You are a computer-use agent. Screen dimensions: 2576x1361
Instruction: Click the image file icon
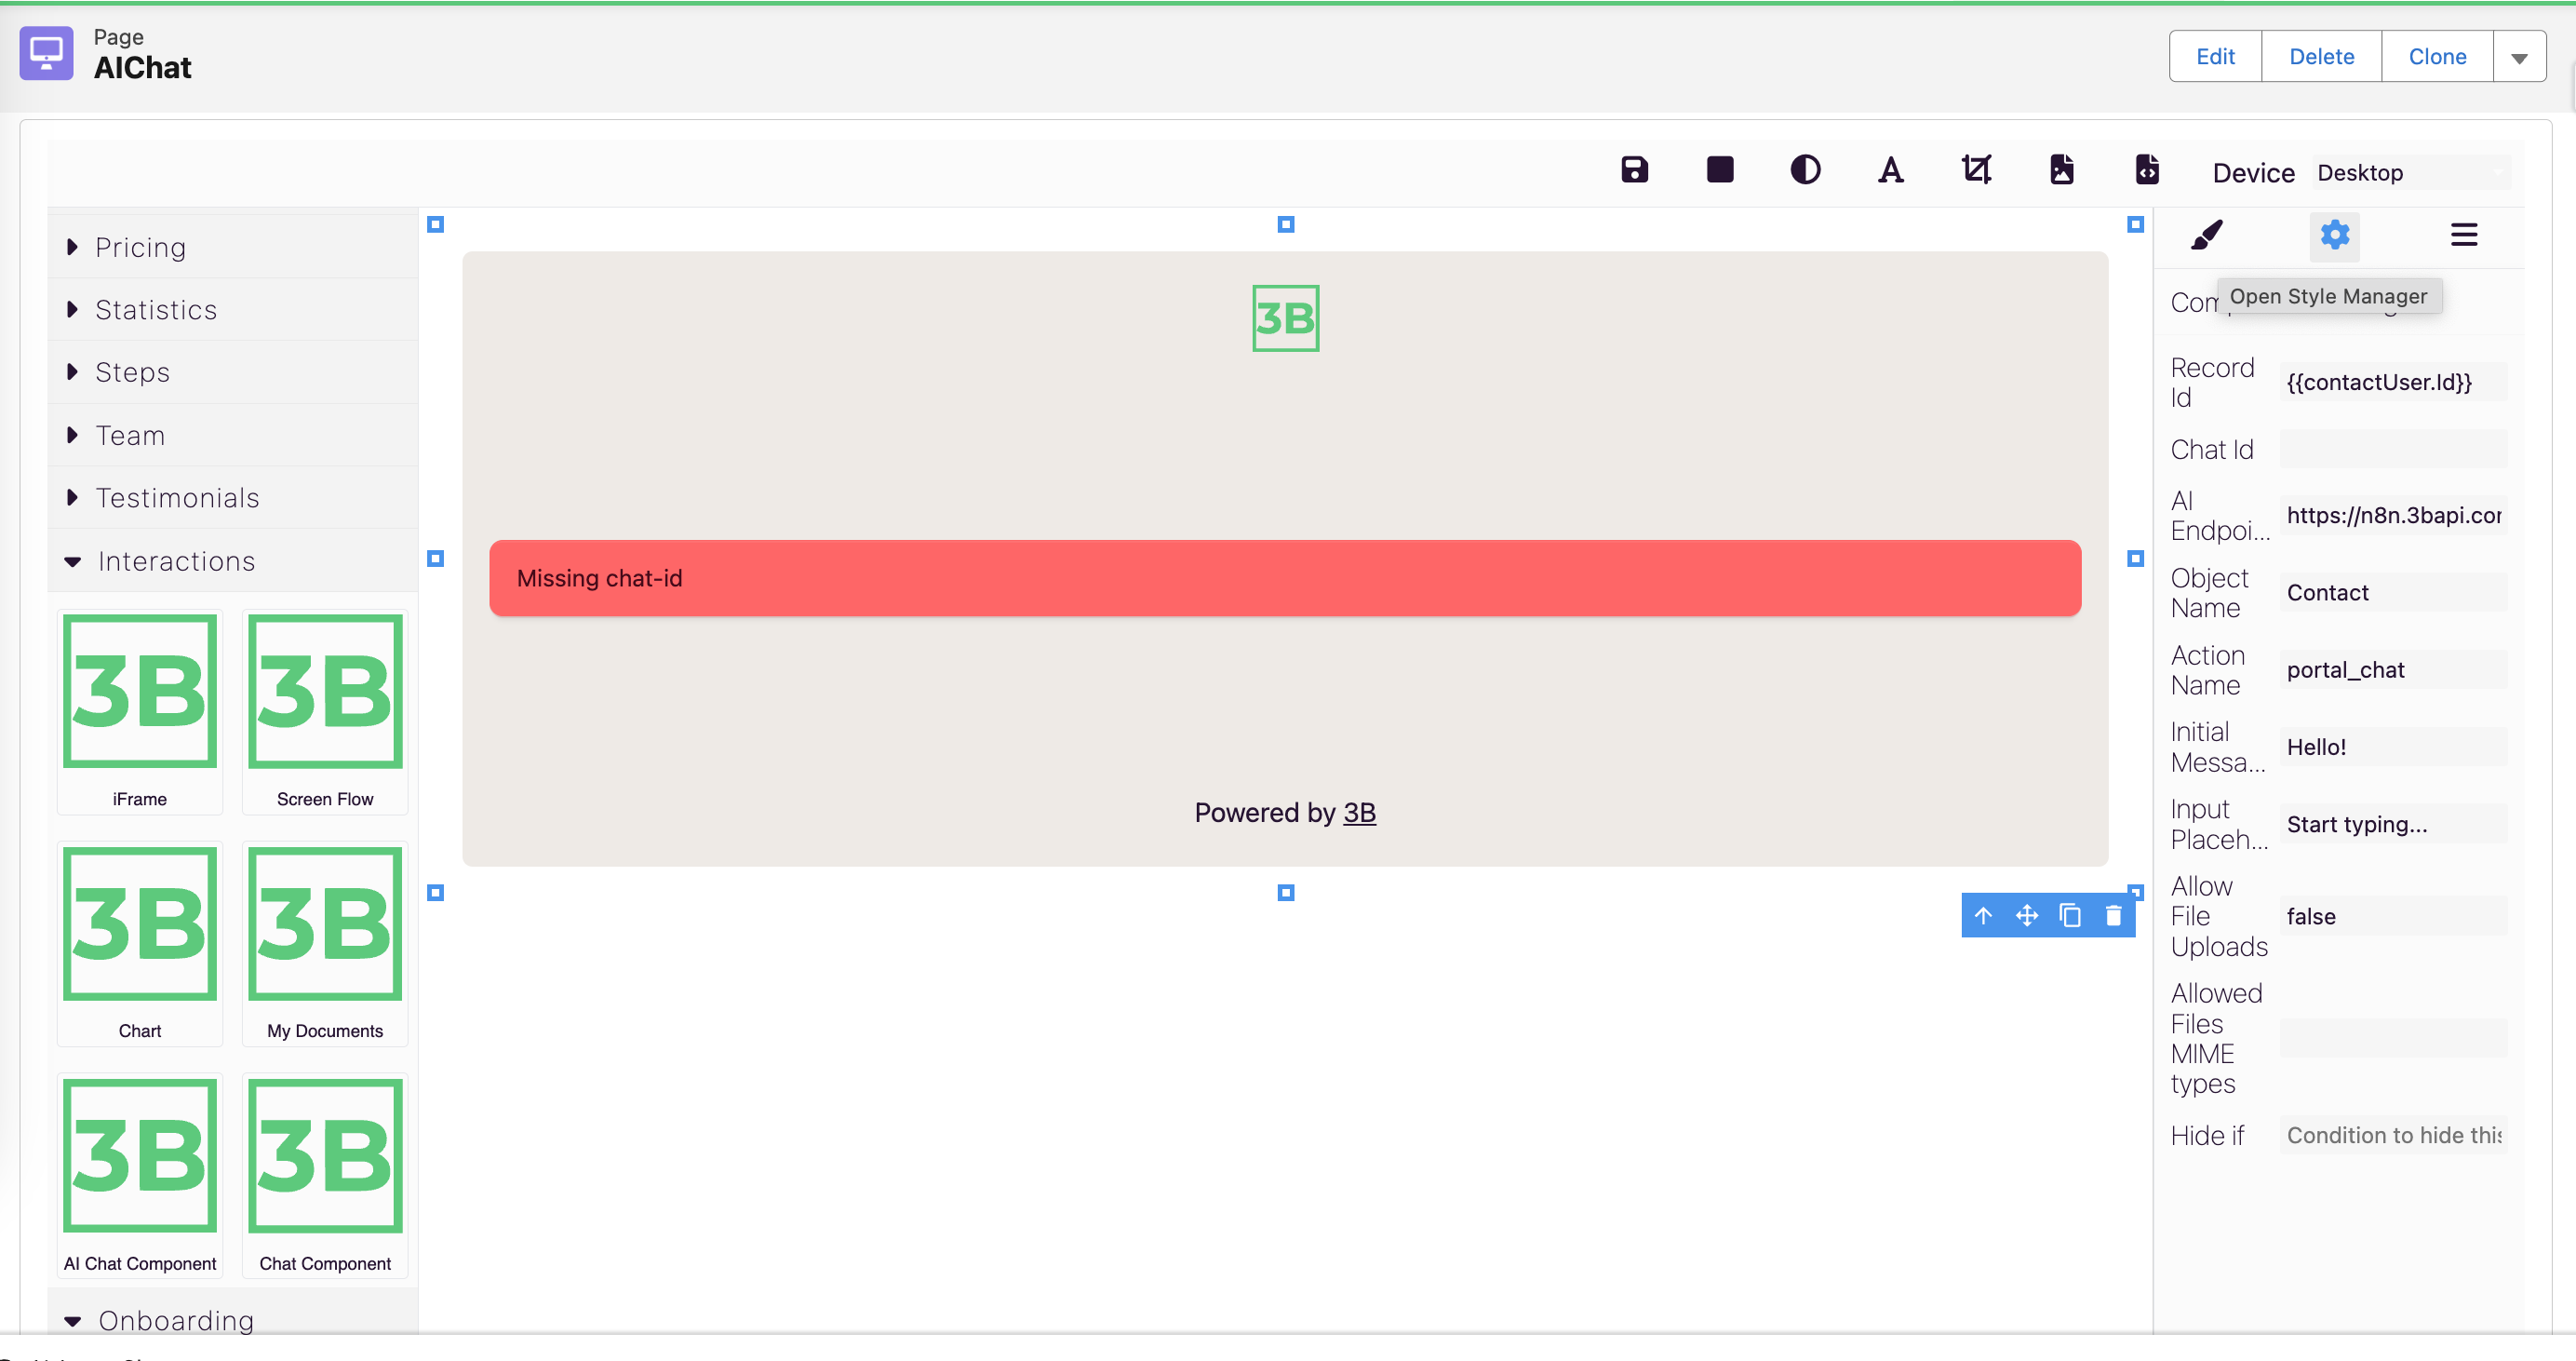[2061, 170]
